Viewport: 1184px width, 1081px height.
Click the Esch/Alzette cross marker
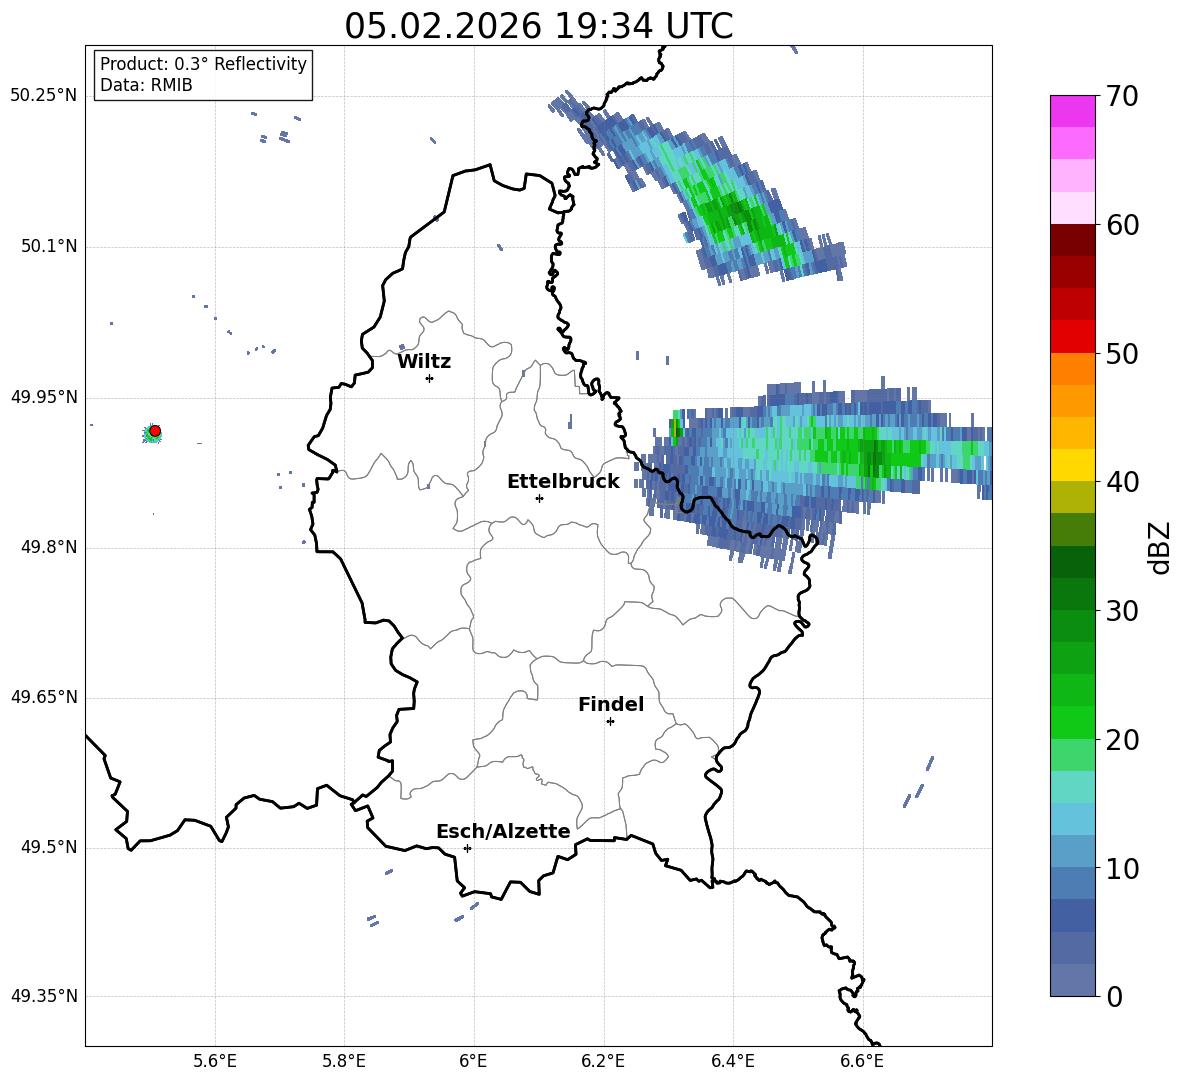tap(467, 848)
